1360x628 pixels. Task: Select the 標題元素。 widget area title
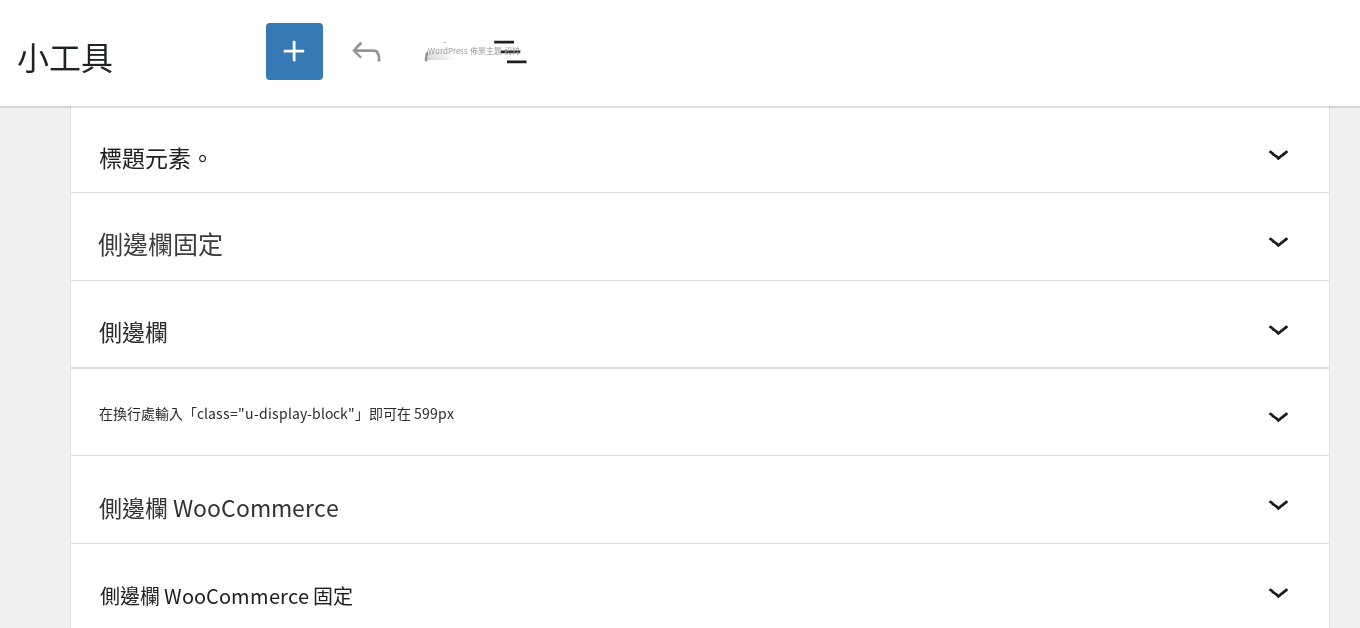[x=155, y=158]
